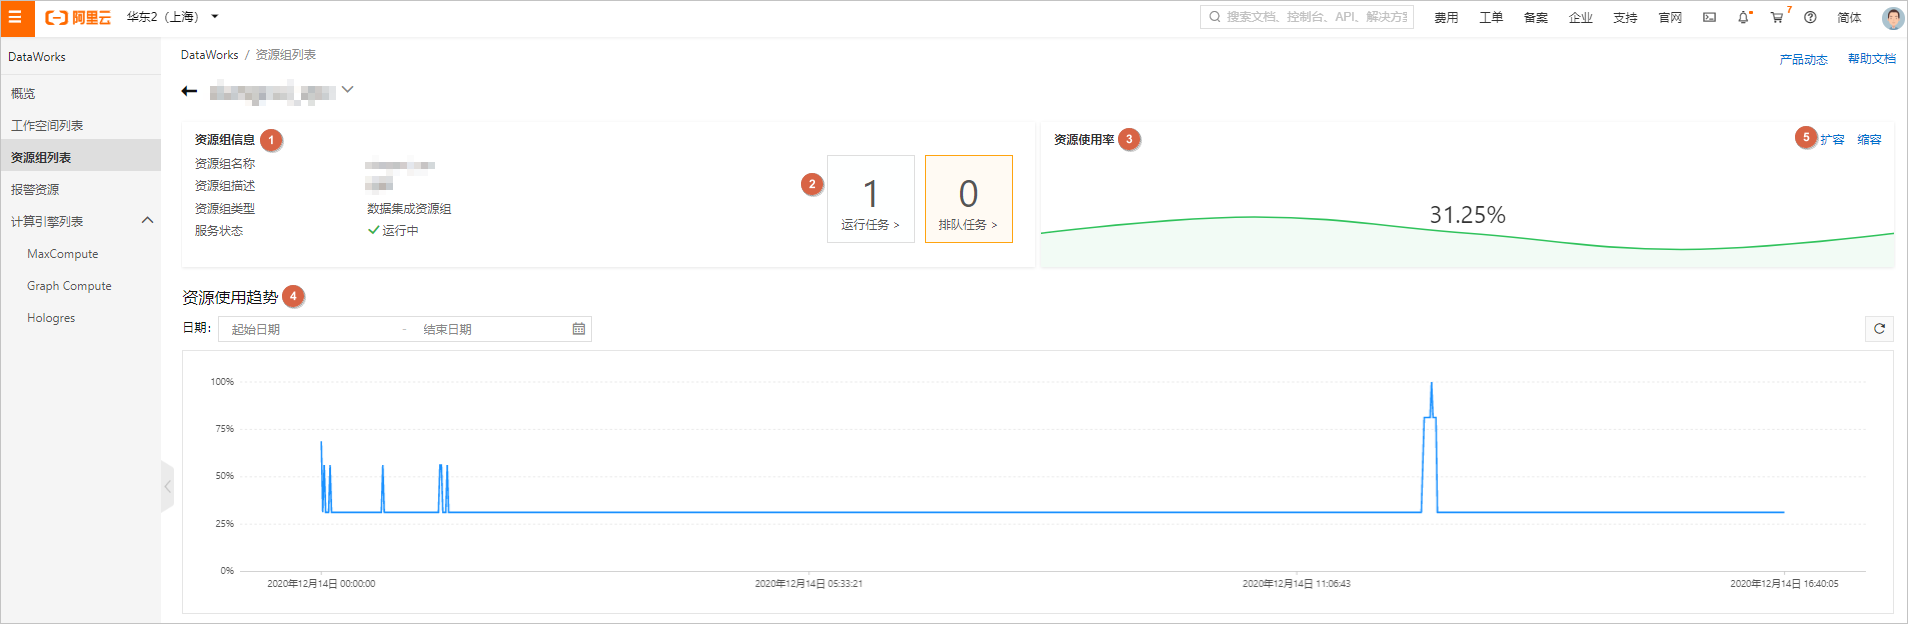This screenshot has width=1908, height=624.
Task: Open the 企业 menu
Action: point(1581,18)
